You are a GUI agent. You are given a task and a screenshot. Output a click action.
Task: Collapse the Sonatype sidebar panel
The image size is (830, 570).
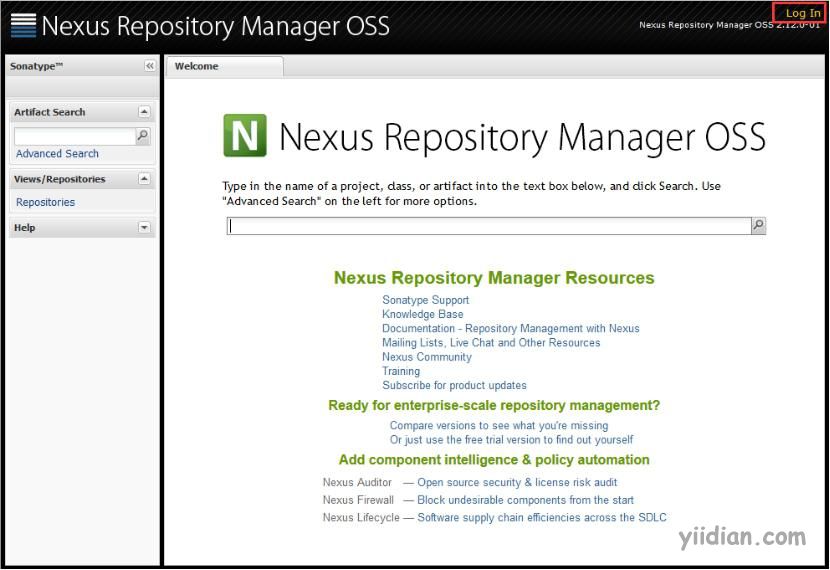click(x=150, y=66)
